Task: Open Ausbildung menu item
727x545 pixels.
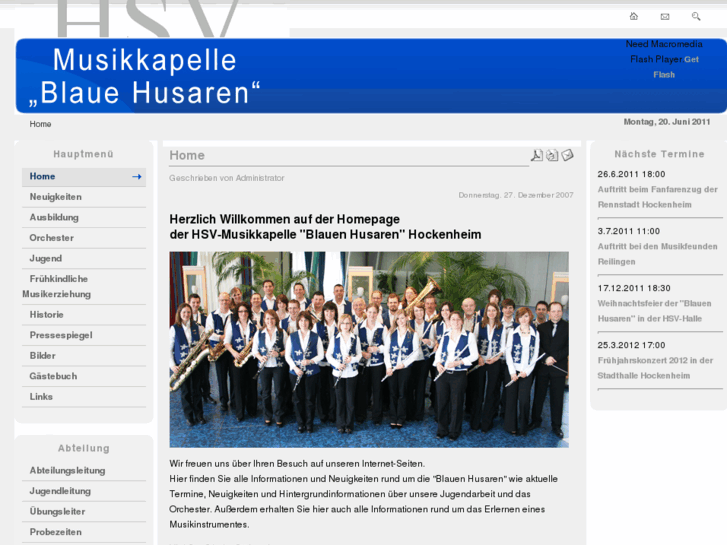Action: point(84,218)
